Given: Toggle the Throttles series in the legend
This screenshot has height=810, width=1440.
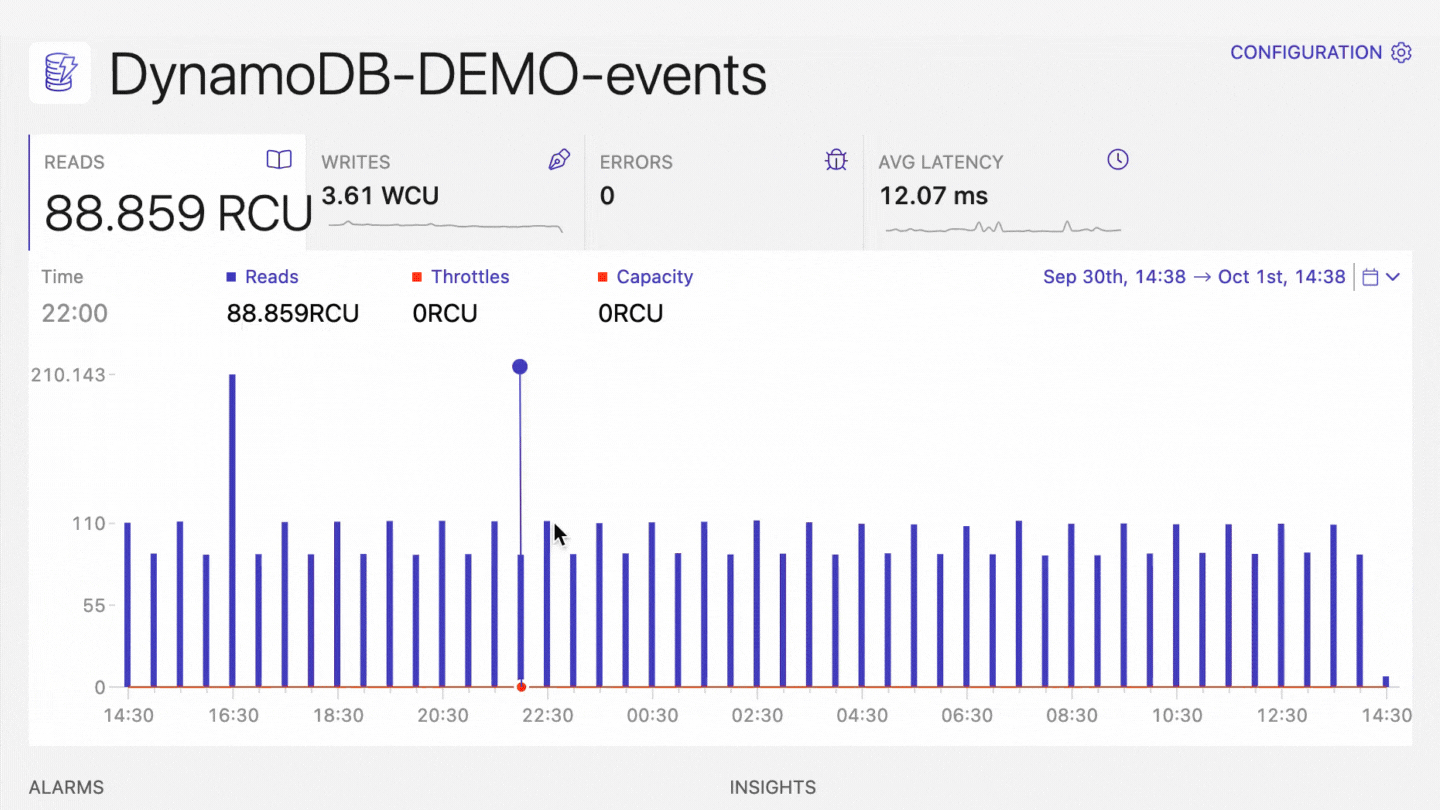Looking at the screenshot, I should [461, 277].
